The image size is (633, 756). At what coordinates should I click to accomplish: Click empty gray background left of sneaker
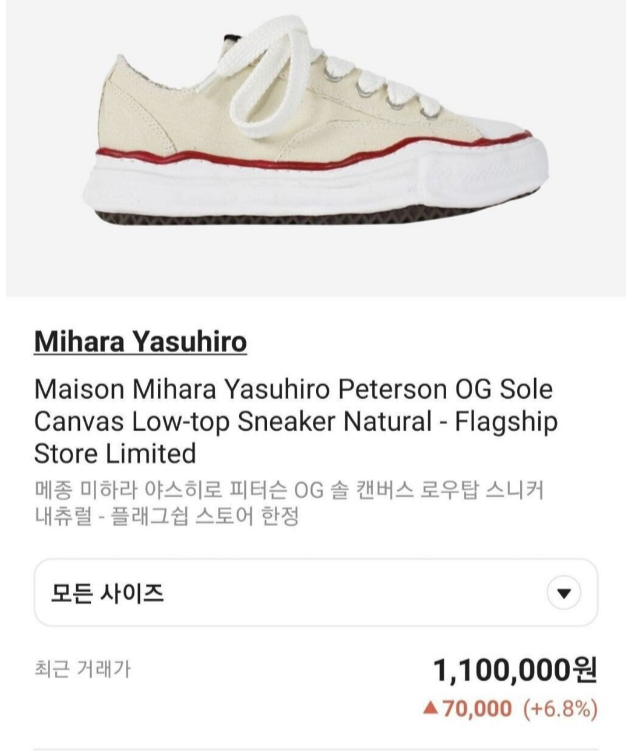pyautogui.click(x=45, y=150)
